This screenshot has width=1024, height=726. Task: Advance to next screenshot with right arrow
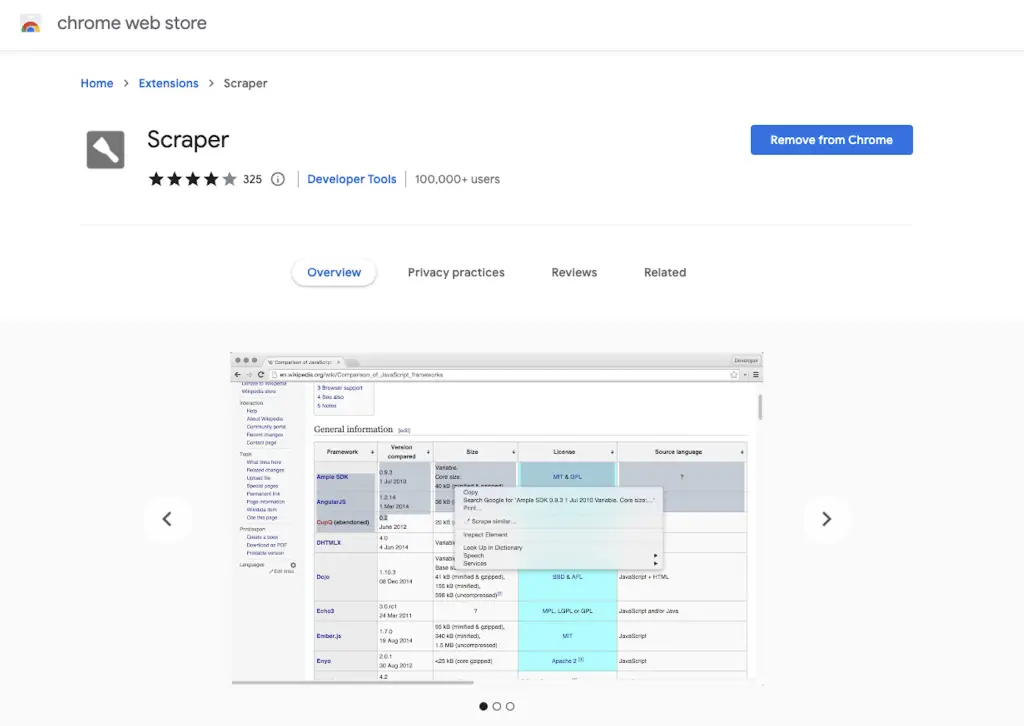click(826, 519)
